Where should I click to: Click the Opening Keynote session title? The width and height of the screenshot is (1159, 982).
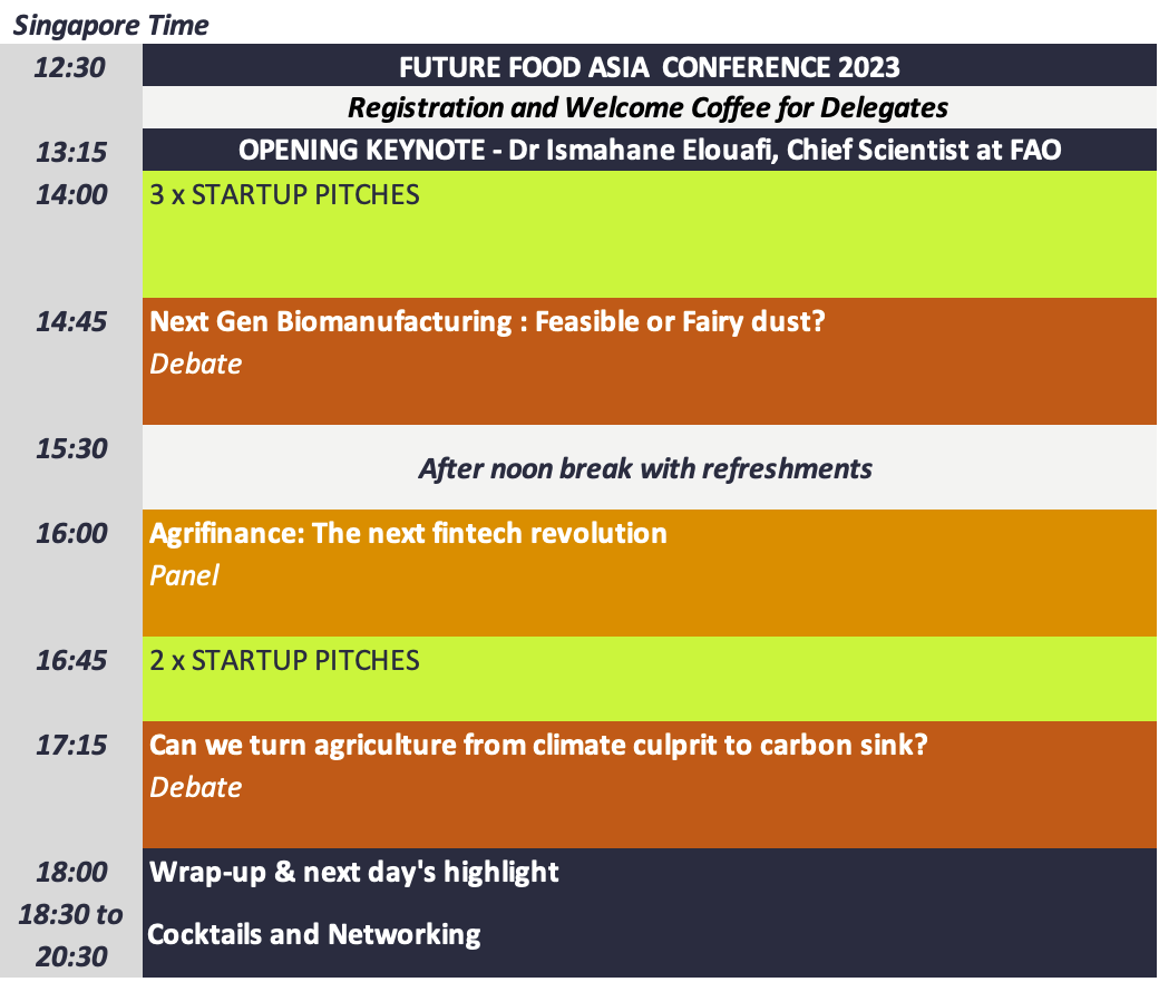[649, 150]
